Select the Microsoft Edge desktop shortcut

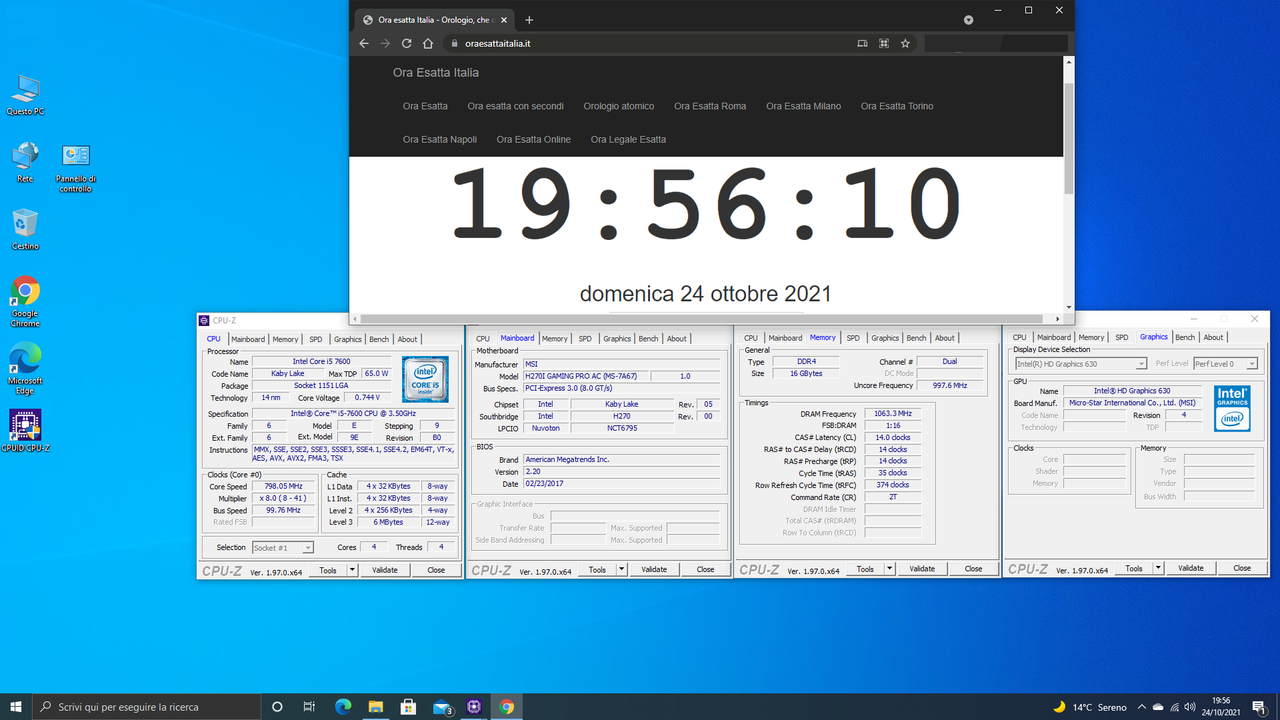coord(25,369)
